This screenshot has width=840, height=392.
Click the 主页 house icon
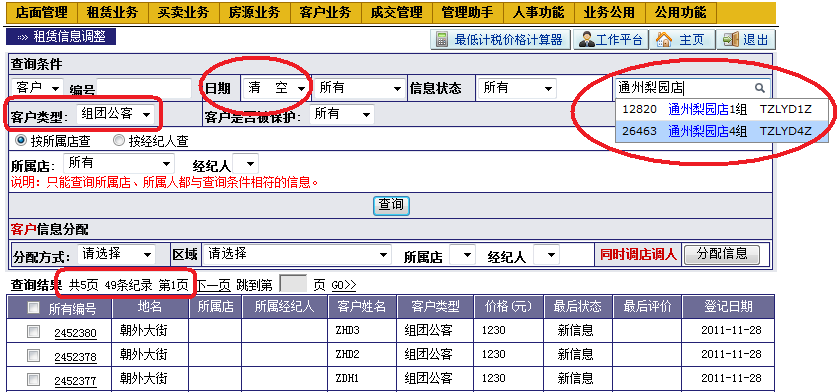coord(664,40)
